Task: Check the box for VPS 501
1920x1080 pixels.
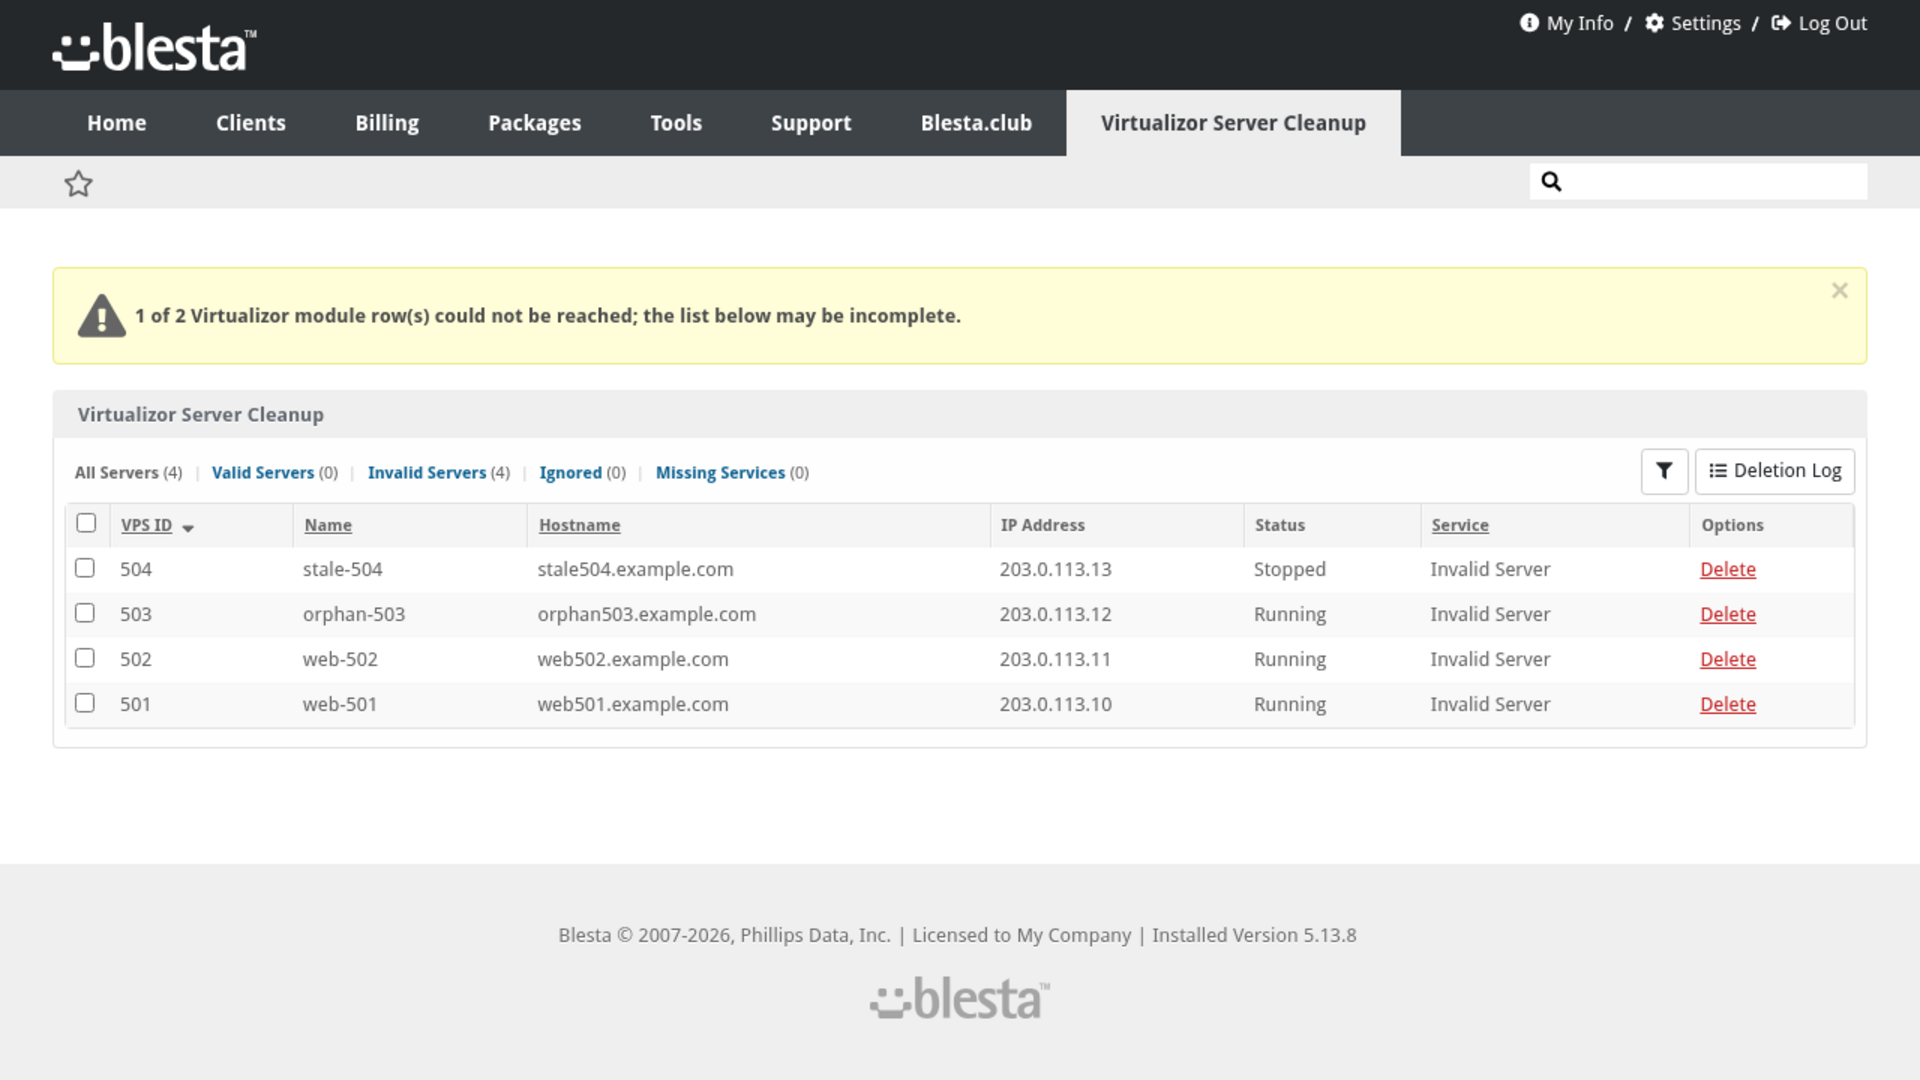Action: point(85,703)
